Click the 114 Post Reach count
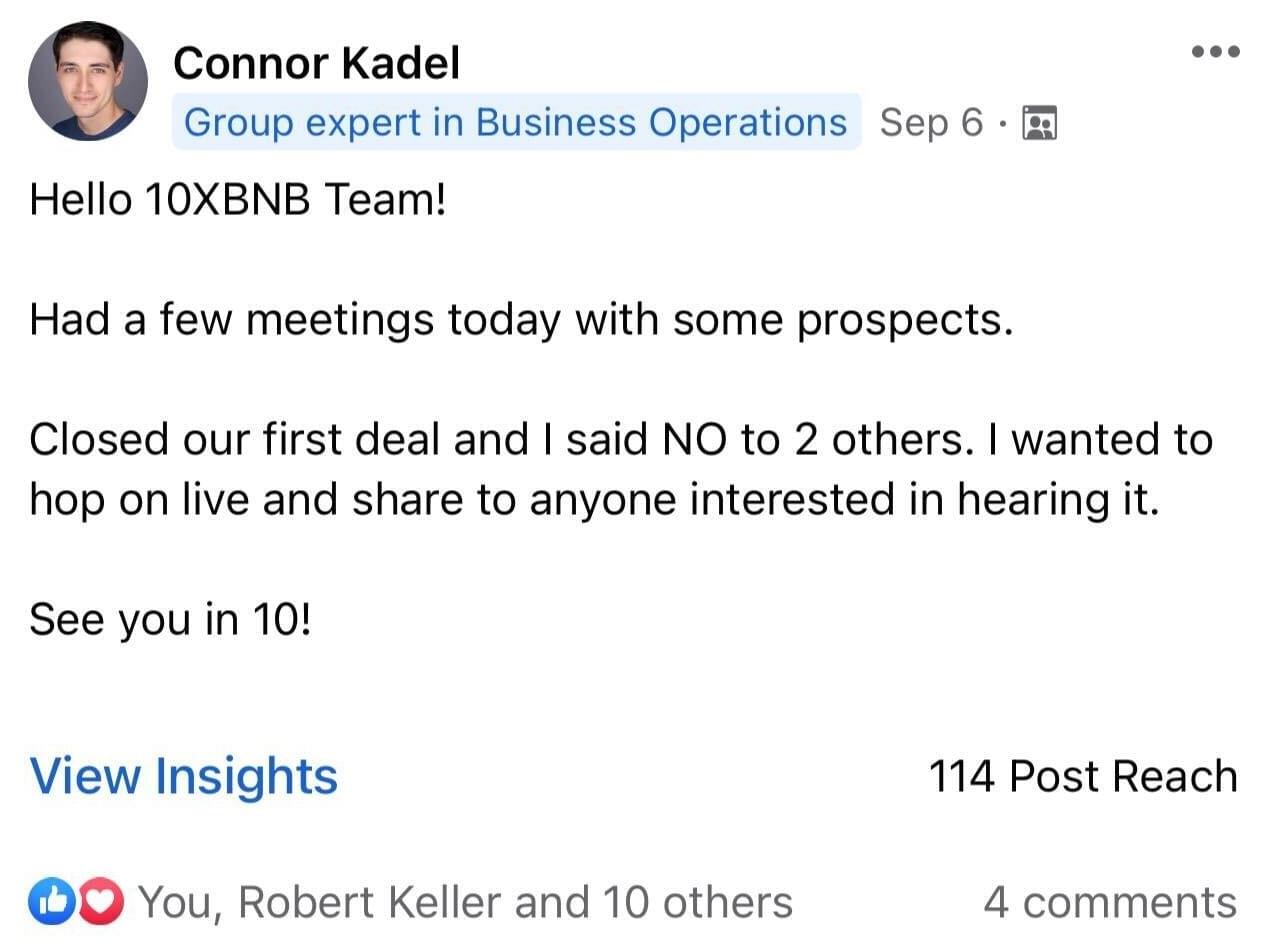Image resolution: width=1266 pixels, height=940 pixels. click(x=1083, y=777)
